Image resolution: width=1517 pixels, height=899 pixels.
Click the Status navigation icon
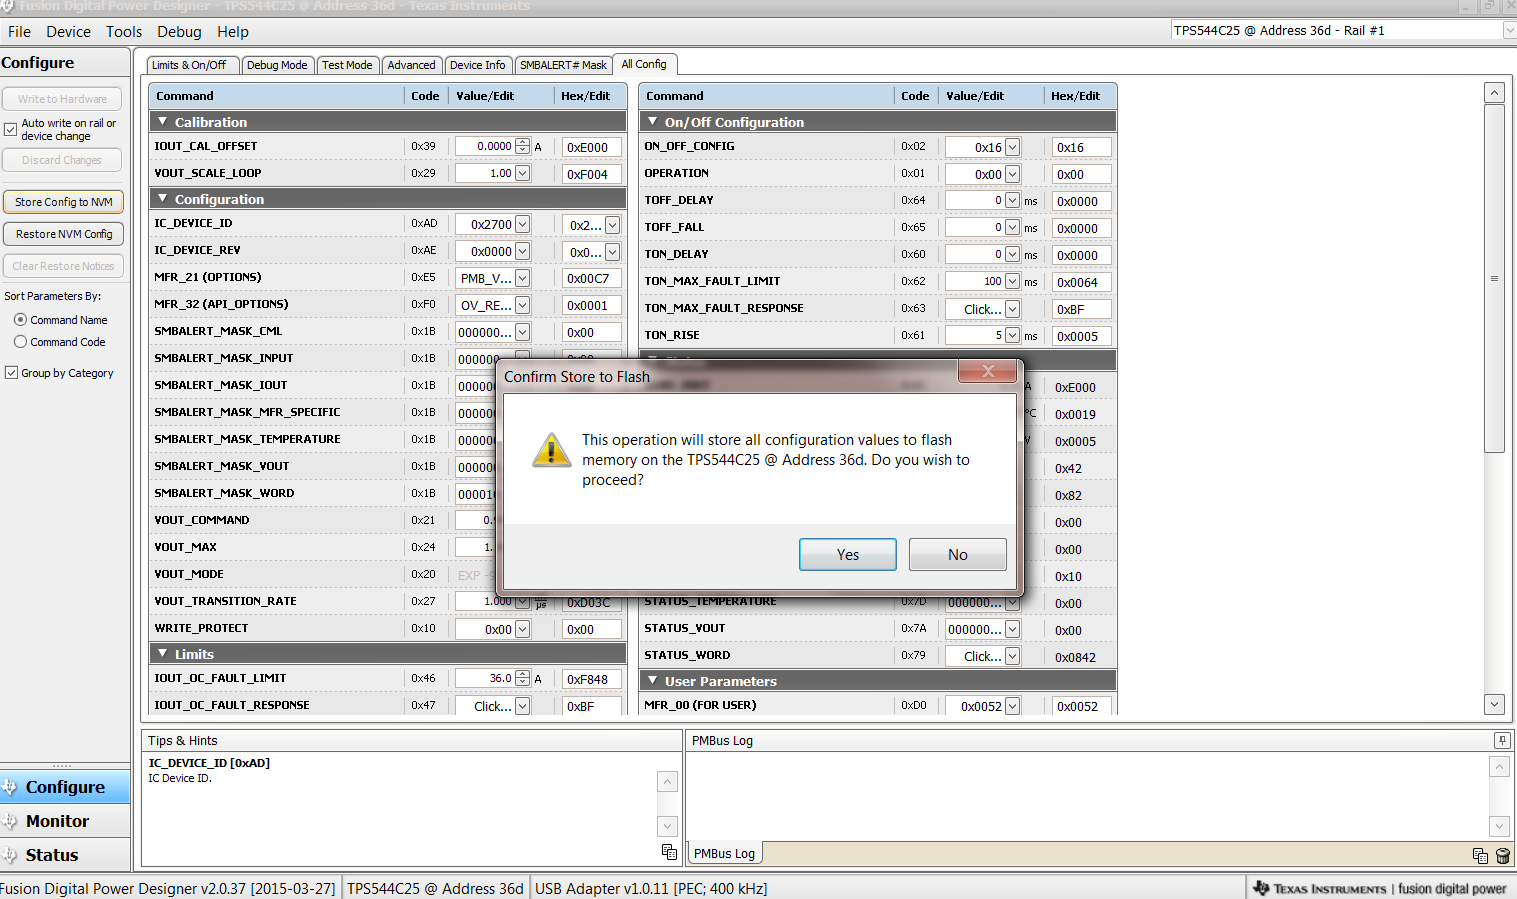coord(10,855)
